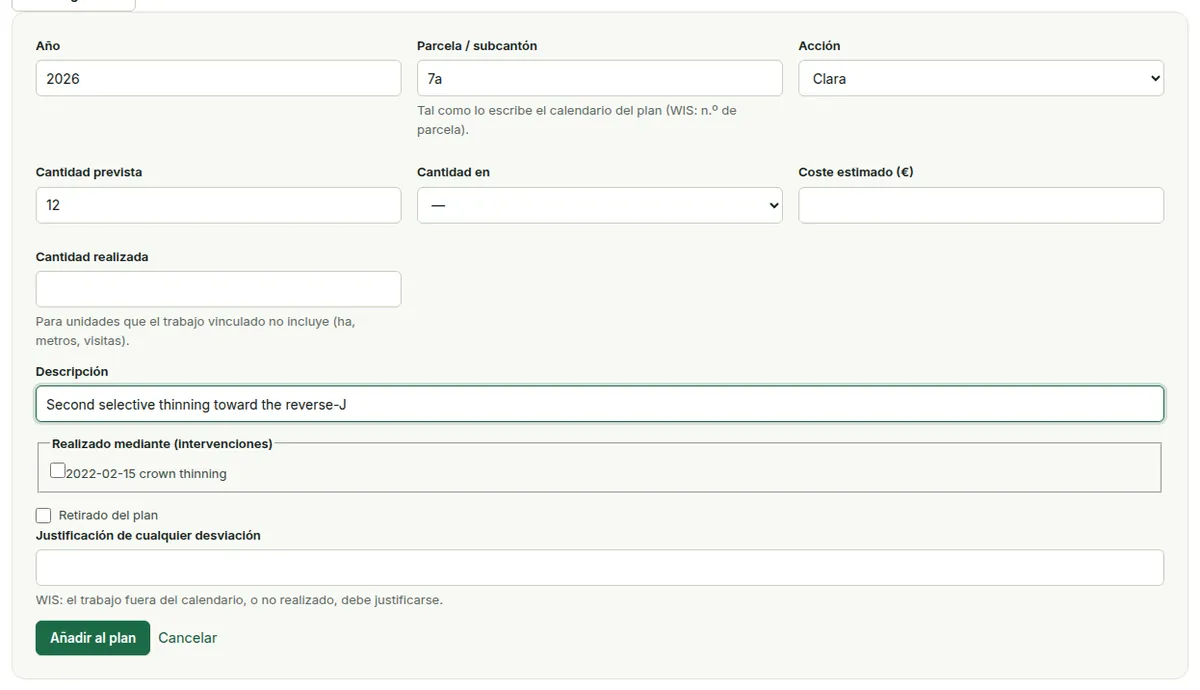This screenshot has height=690, width=1200.
Task: Select the Parcela / subcantón field with 7a
Action: coord(600,78)
